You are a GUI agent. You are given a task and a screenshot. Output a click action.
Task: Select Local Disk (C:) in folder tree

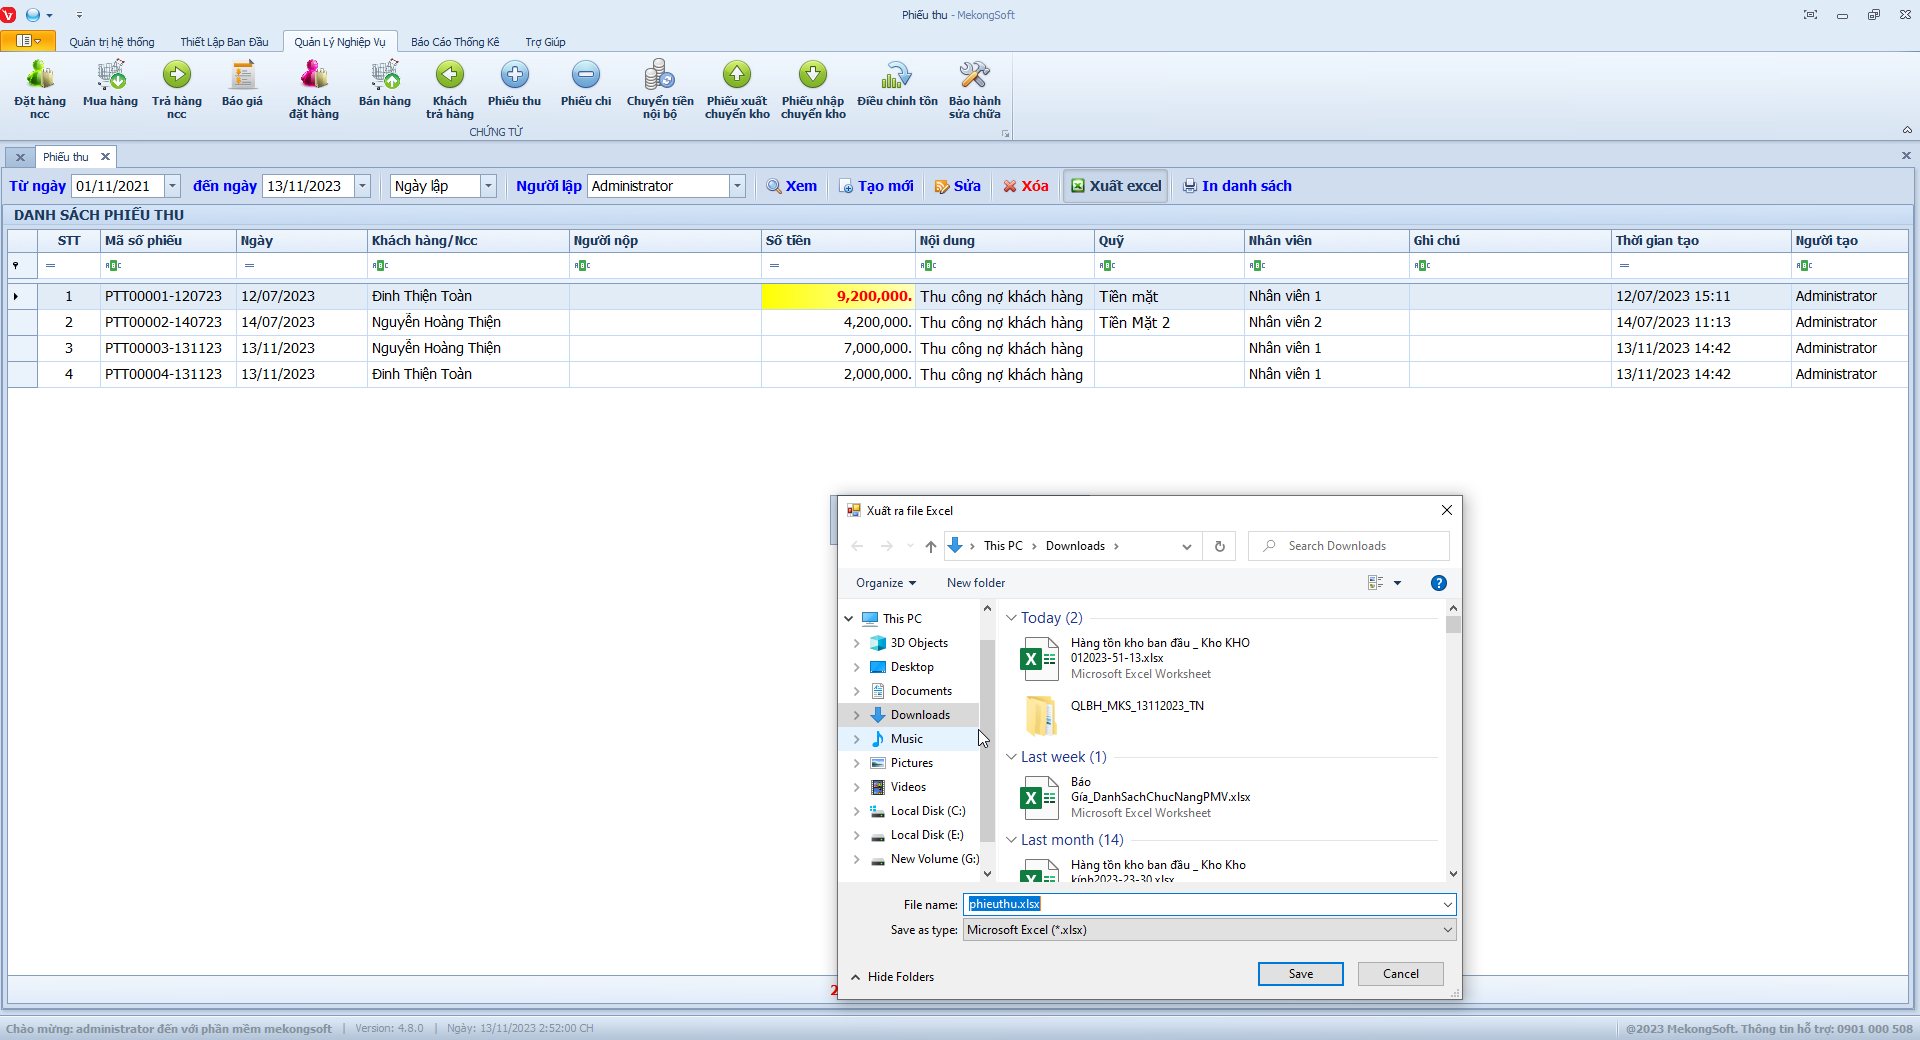point(927,811)
